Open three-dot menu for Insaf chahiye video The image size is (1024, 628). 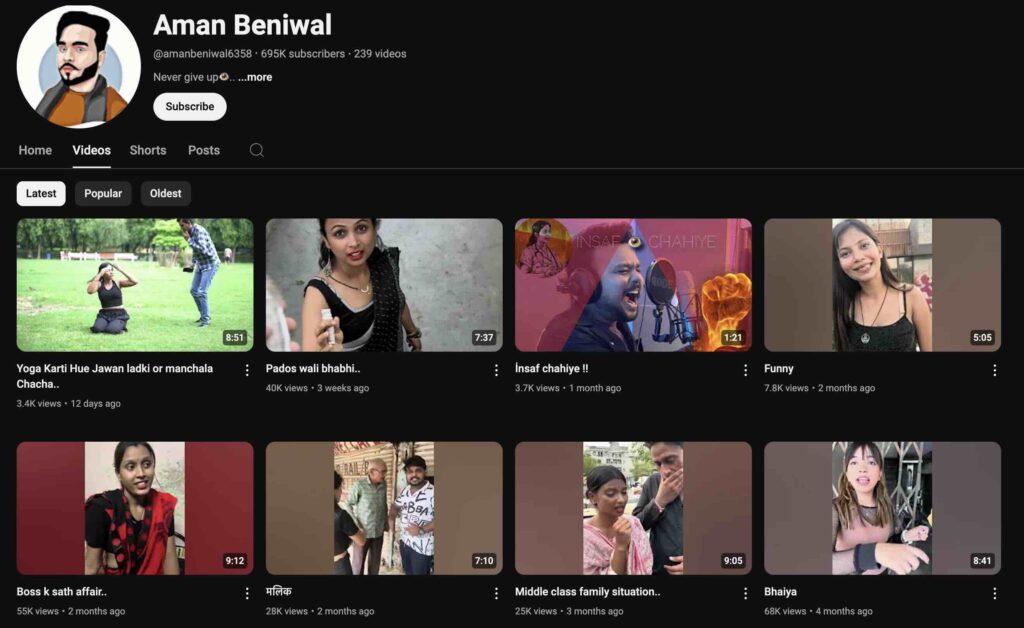click(x=745, y=370)
